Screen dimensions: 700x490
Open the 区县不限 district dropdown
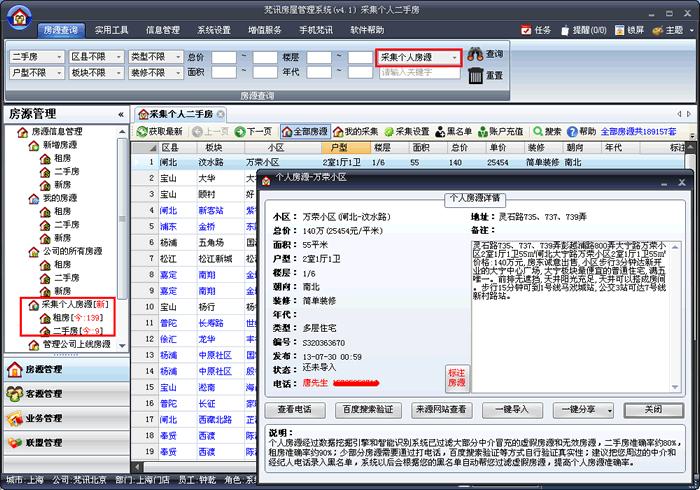point(97,57)
